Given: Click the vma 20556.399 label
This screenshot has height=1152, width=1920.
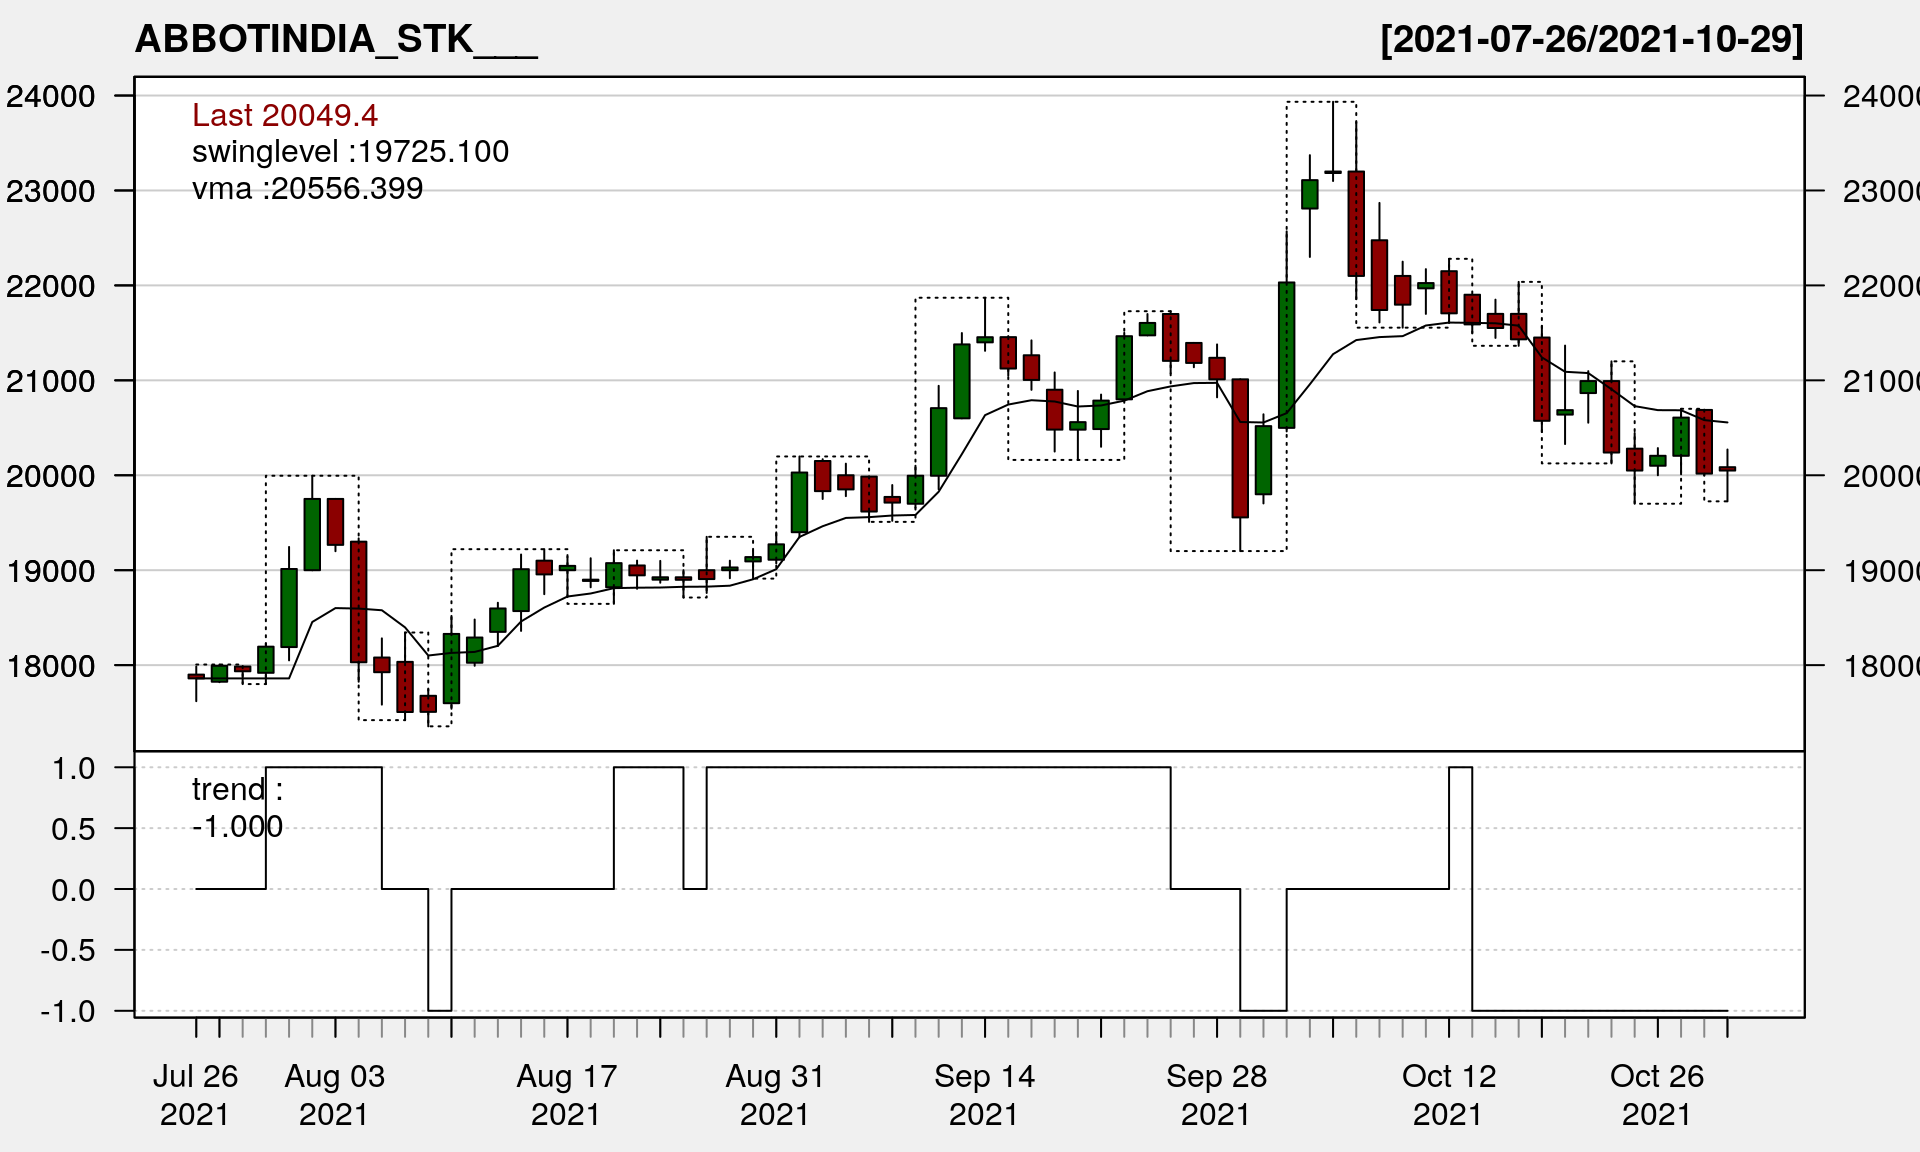Looking at the screenshot, I should pos(307,189).
